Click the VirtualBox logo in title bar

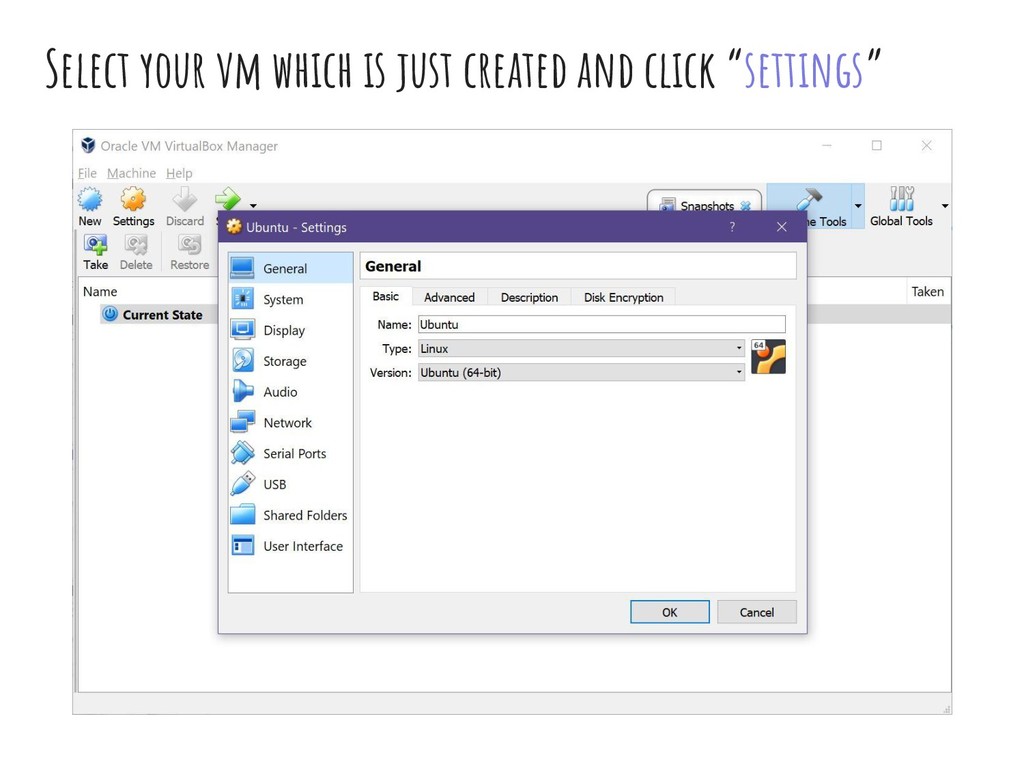click(x=88, y=145)
